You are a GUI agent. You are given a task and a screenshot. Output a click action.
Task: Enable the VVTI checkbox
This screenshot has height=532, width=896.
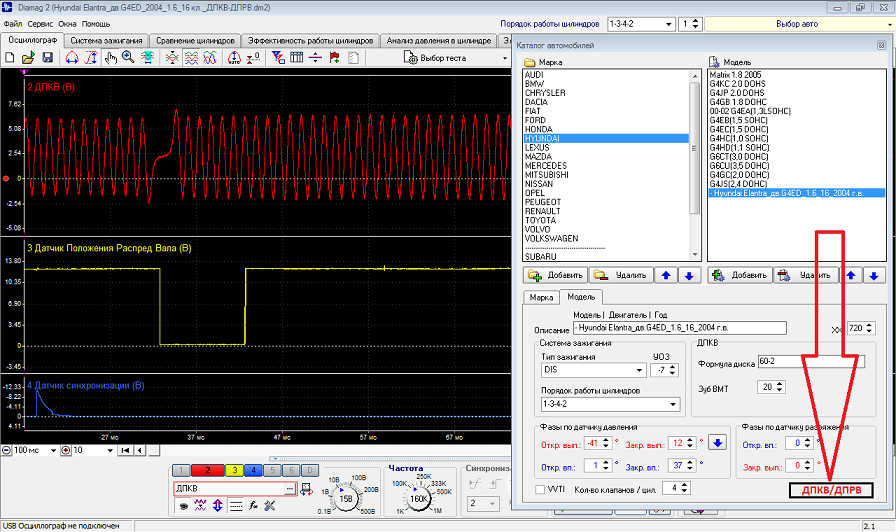pos(540,489)
